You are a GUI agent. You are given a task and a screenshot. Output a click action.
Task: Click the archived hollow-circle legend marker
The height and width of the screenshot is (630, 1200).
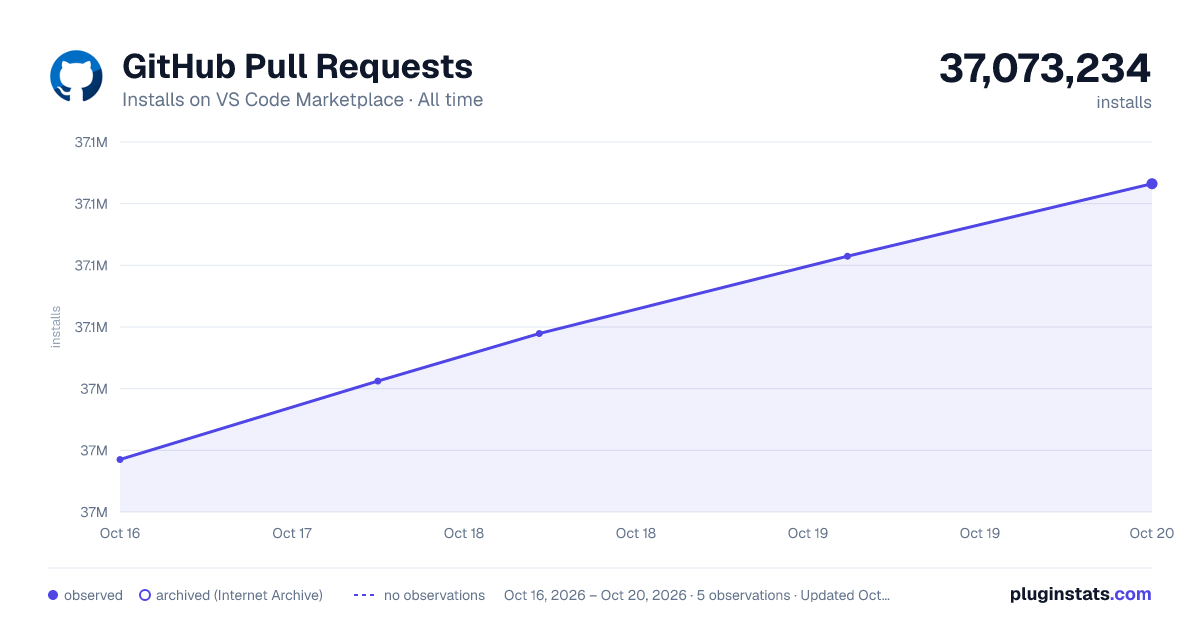(145, 595)
